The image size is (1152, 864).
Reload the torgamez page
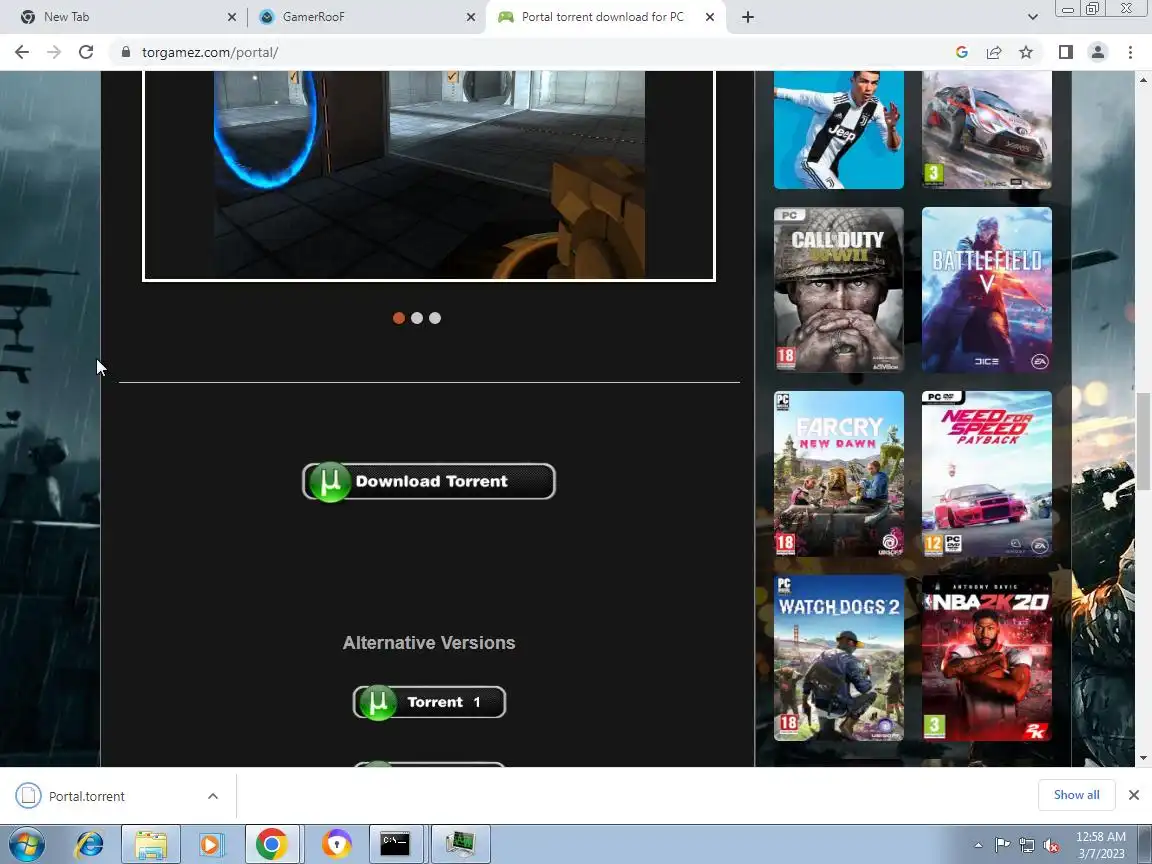[86, 52]
